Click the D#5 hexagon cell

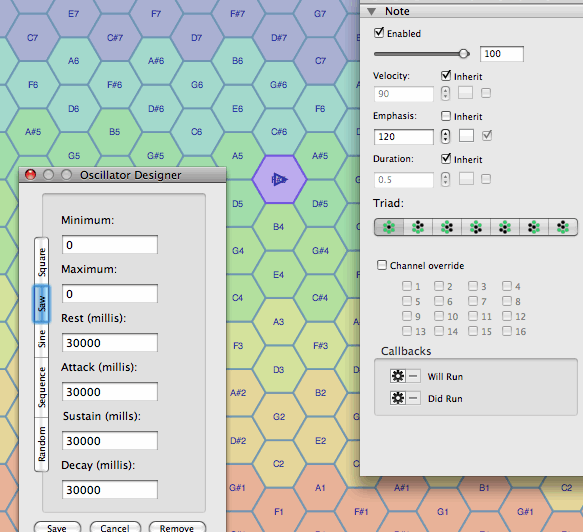pos(320,204)
